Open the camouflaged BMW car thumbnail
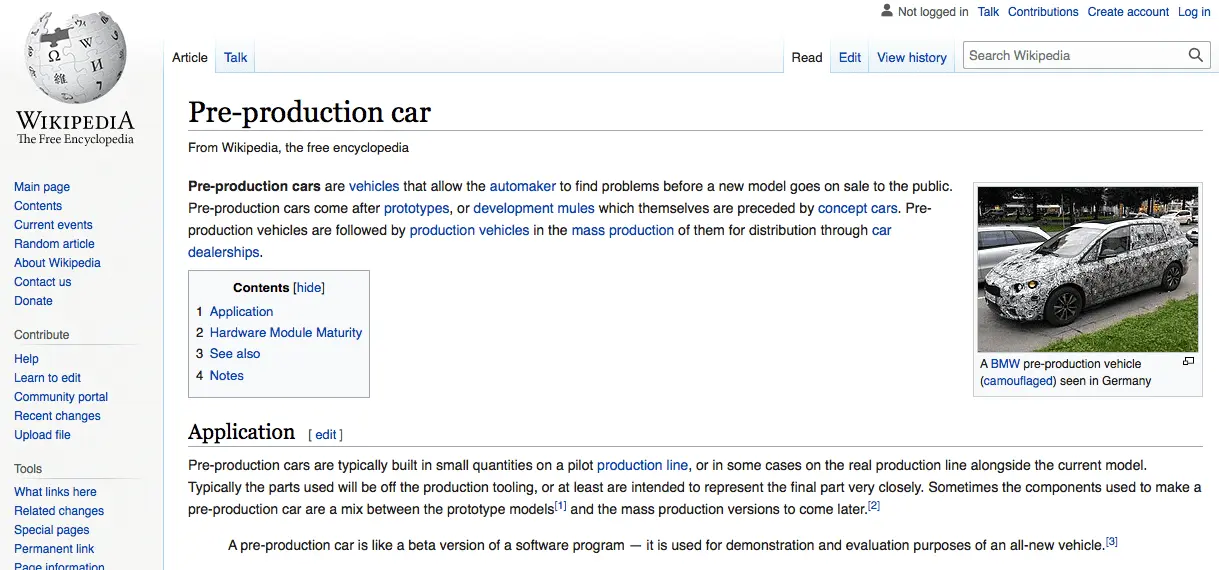 pos(1088,270)
